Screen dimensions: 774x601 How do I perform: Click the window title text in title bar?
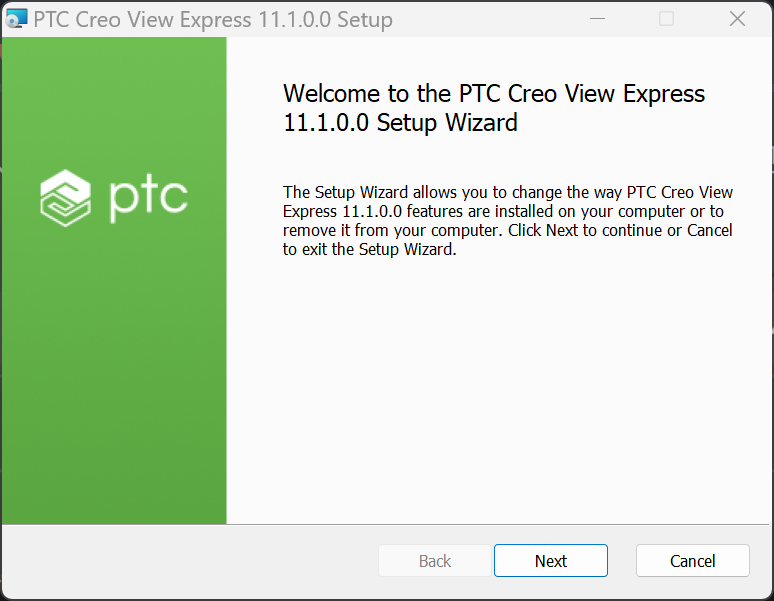coord(213,20)
